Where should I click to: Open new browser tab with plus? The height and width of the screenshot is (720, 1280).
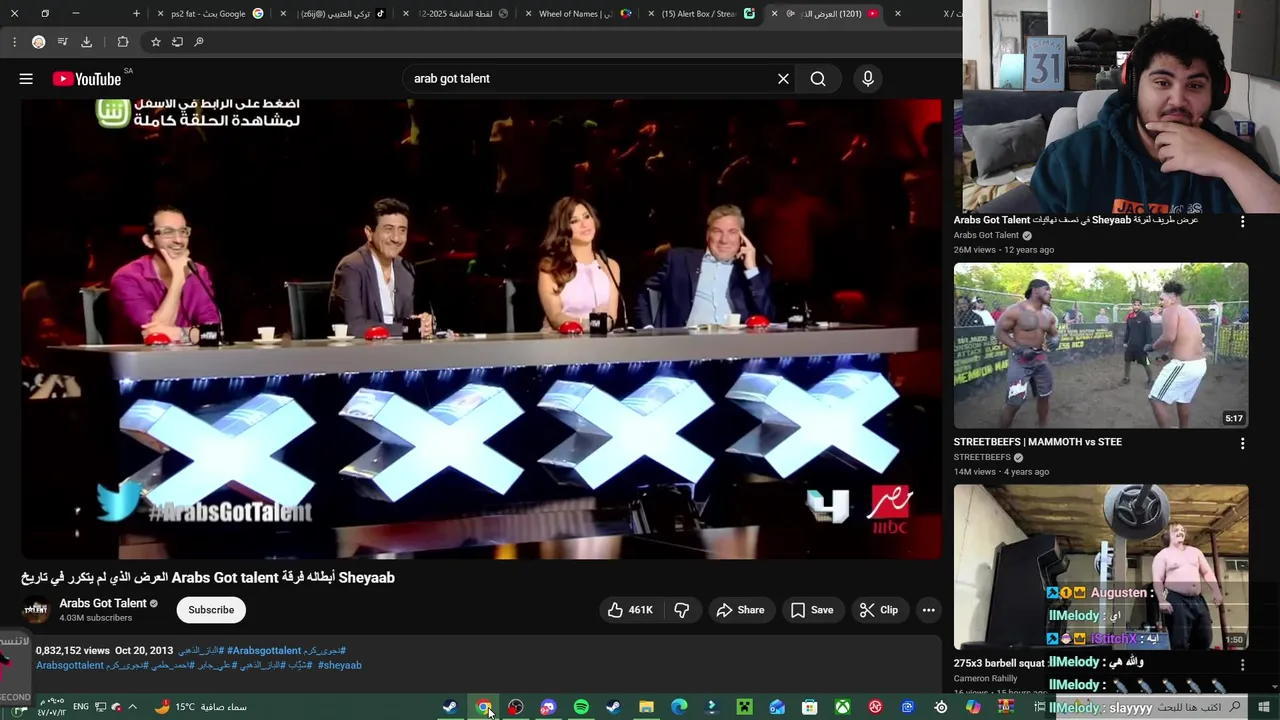click(x=136, y=14)
